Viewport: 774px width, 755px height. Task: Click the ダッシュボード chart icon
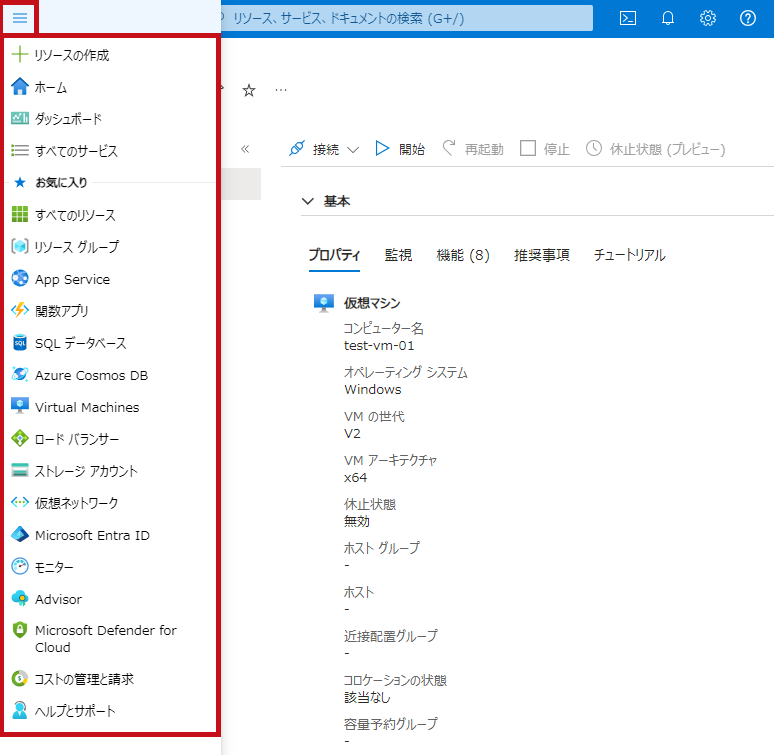point(20,118)
